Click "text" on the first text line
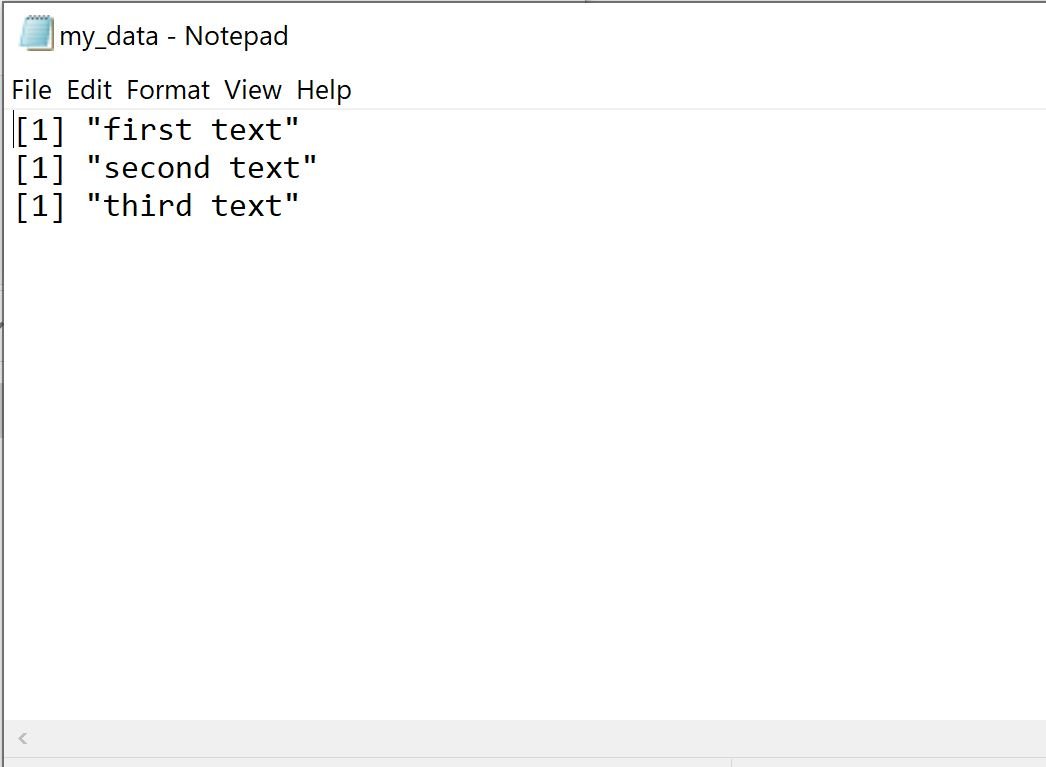This screenshot has height=767, width=1046. [x=247, y=130]
